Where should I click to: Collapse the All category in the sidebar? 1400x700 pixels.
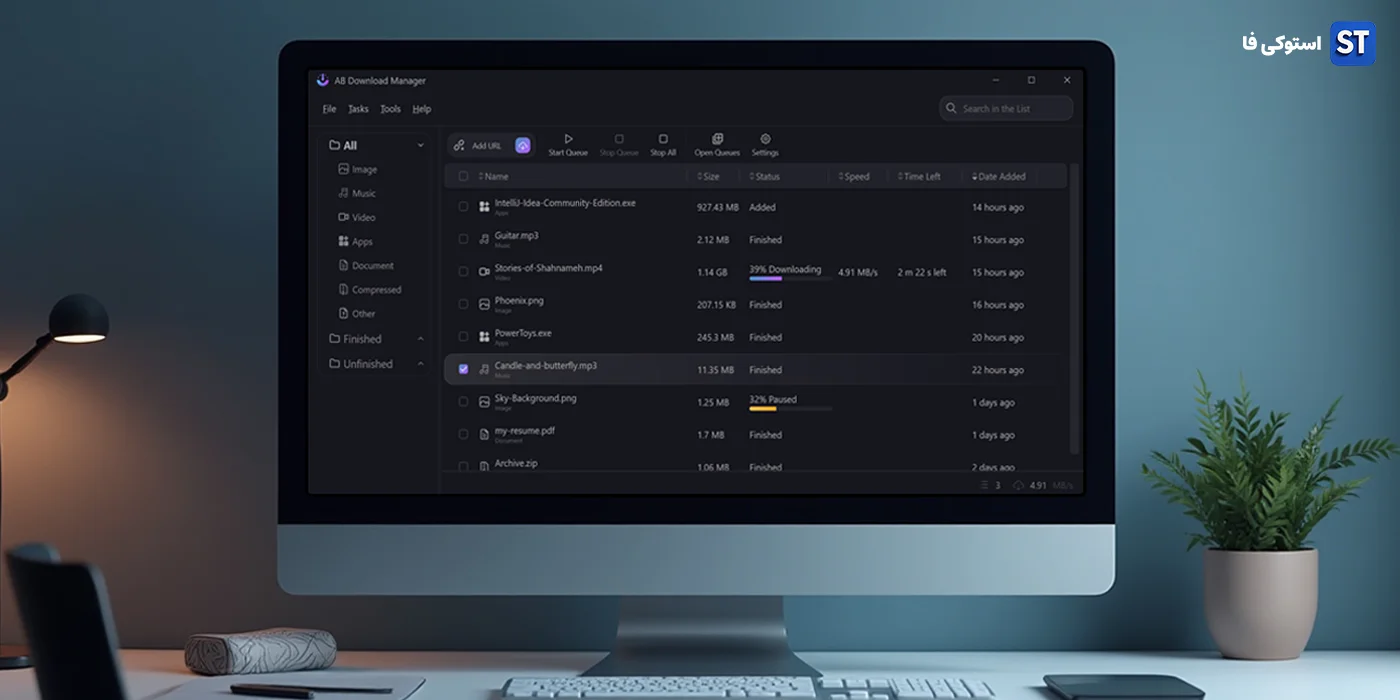420,144
